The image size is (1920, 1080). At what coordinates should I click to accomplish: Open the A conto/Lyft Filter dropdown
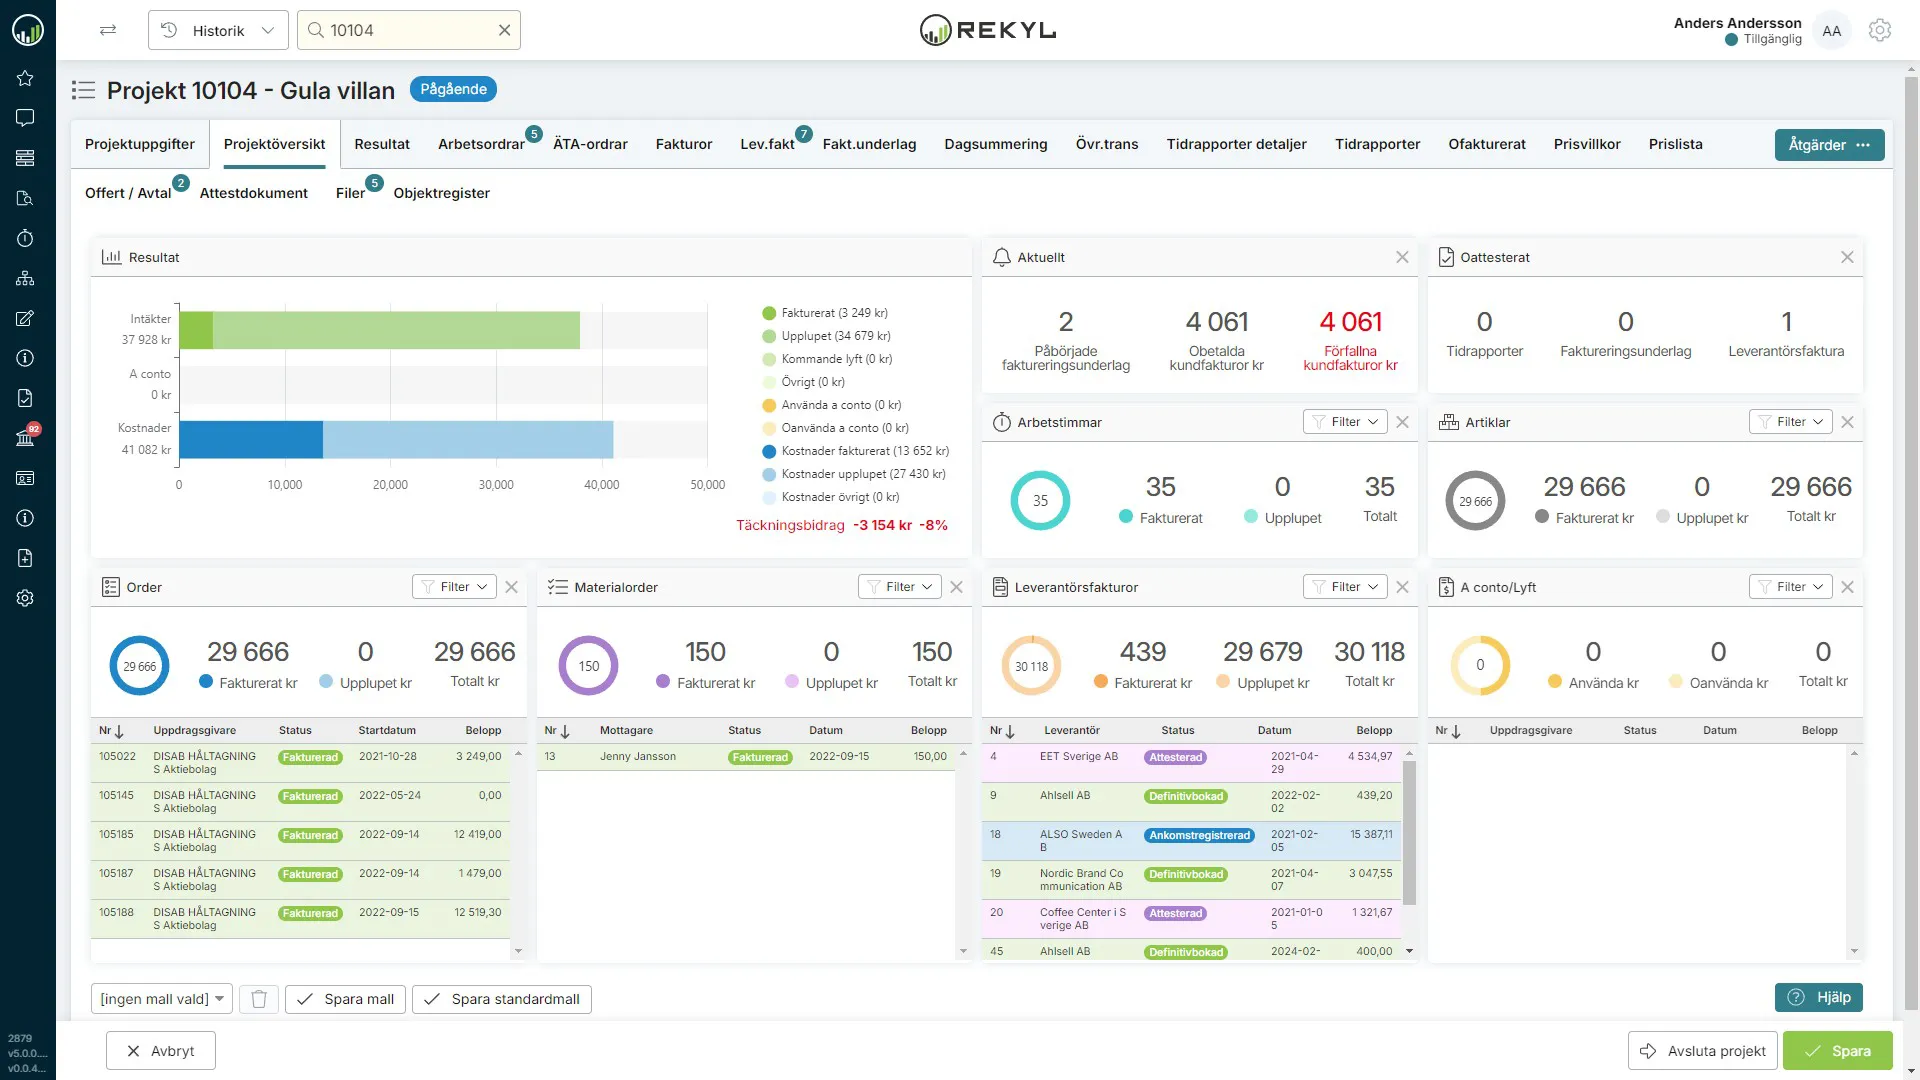pyautogui.click(x=1790, y=587)
